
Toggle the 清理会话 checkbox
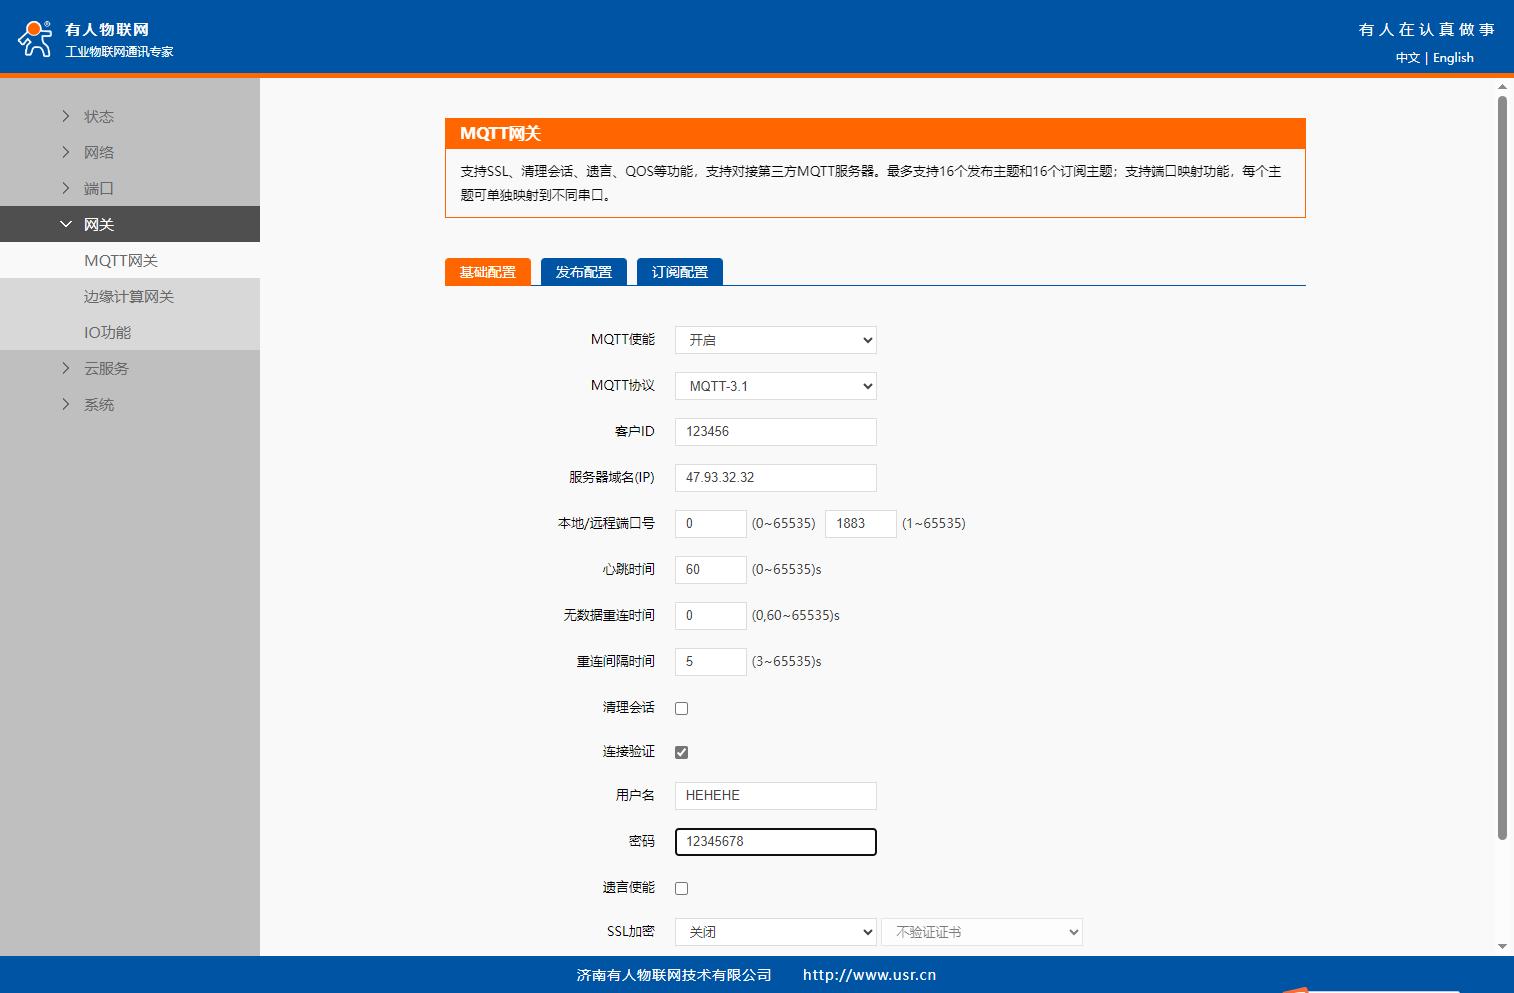pyautogui.click(x=681, y=708)
